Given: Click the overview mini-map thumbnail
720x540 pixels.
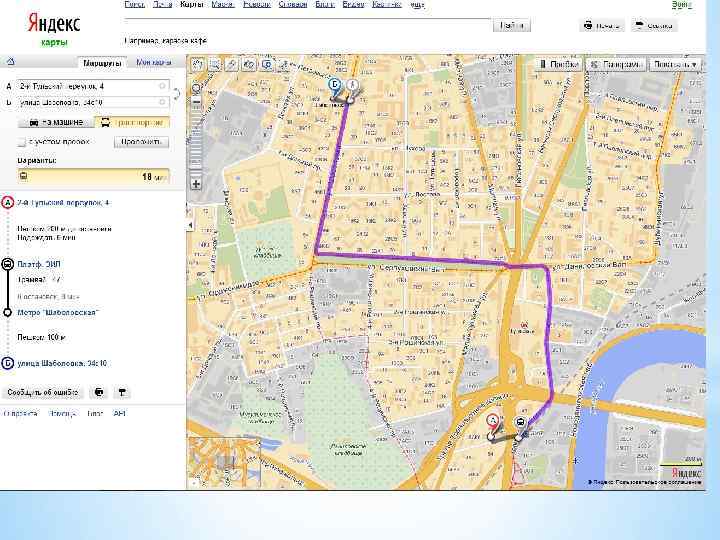Looking at the screenshot, I should [x=225, y=463].
